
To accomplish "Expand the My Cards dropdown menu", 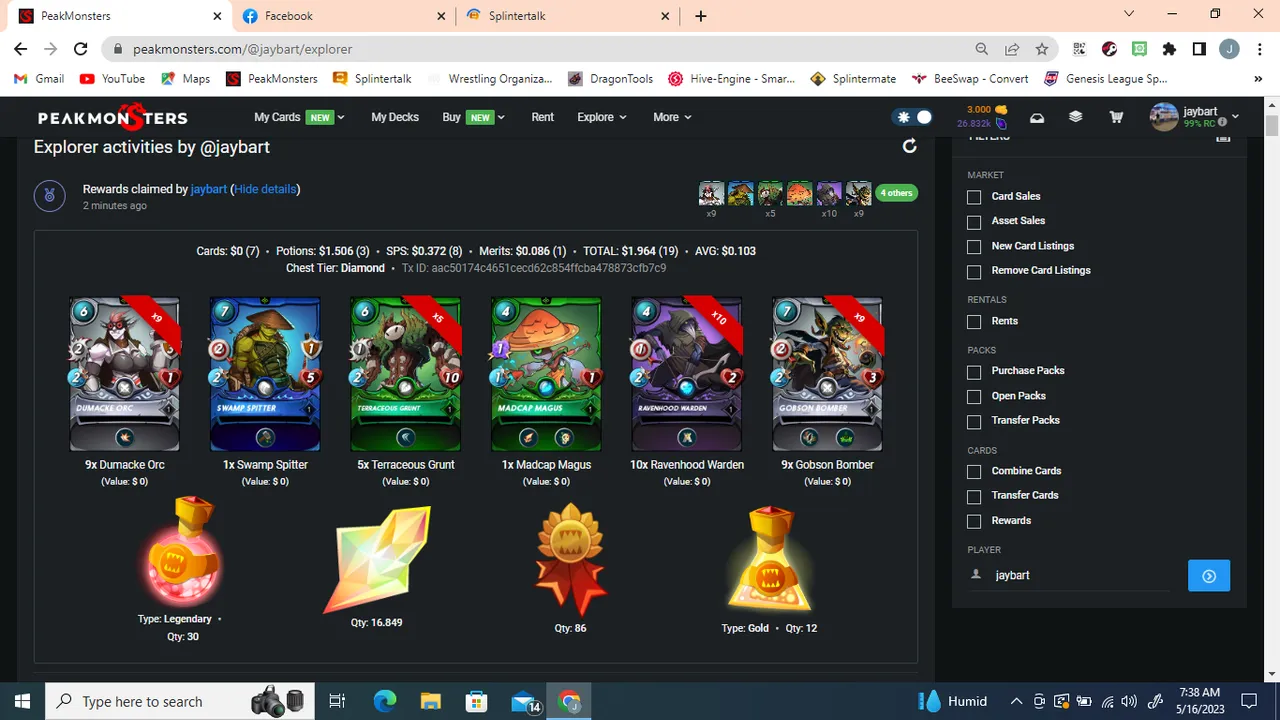I will pos(299,117).
